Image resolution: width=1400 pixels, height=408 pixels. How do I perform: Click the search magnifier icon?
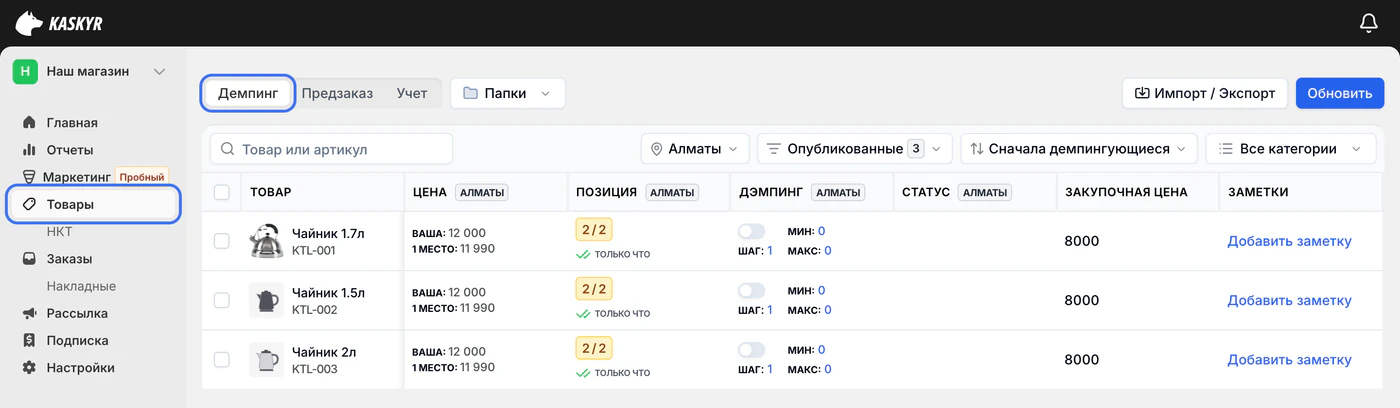[x=227, y=149]
